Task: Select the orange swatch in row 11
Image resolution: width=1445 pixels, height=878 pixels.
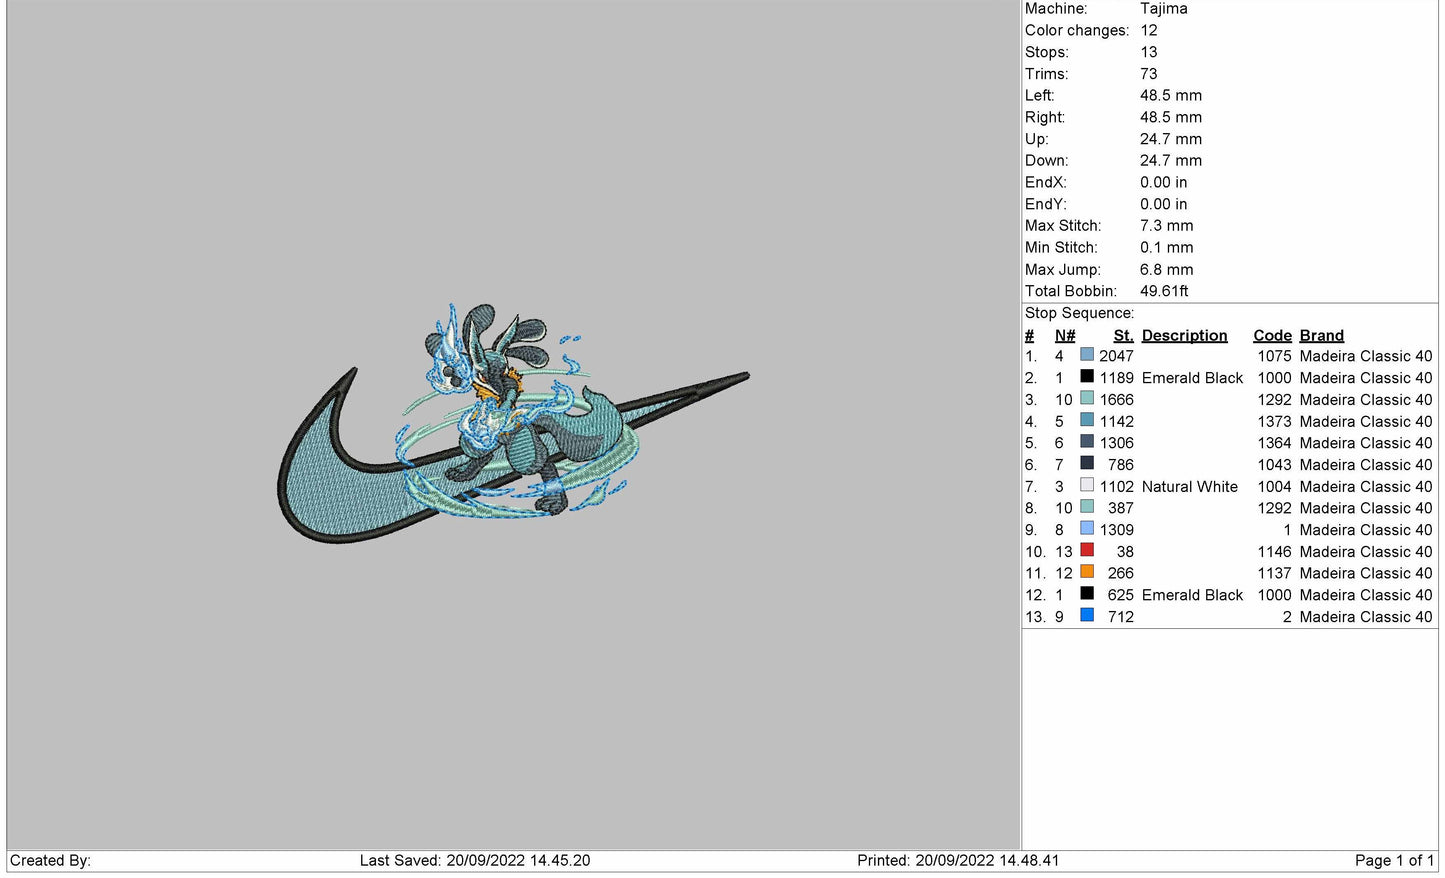Action: pos(1087,573)
